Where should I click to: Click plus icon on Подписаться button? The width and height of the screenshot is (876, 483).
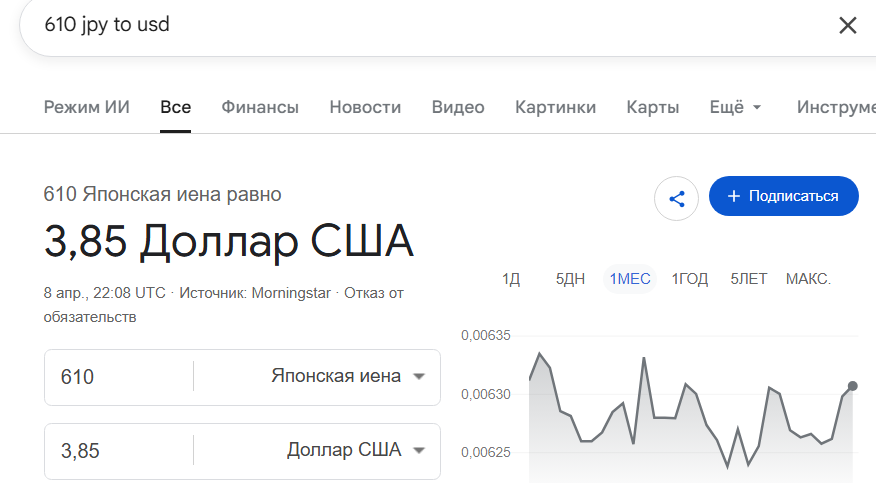[734, 196]
